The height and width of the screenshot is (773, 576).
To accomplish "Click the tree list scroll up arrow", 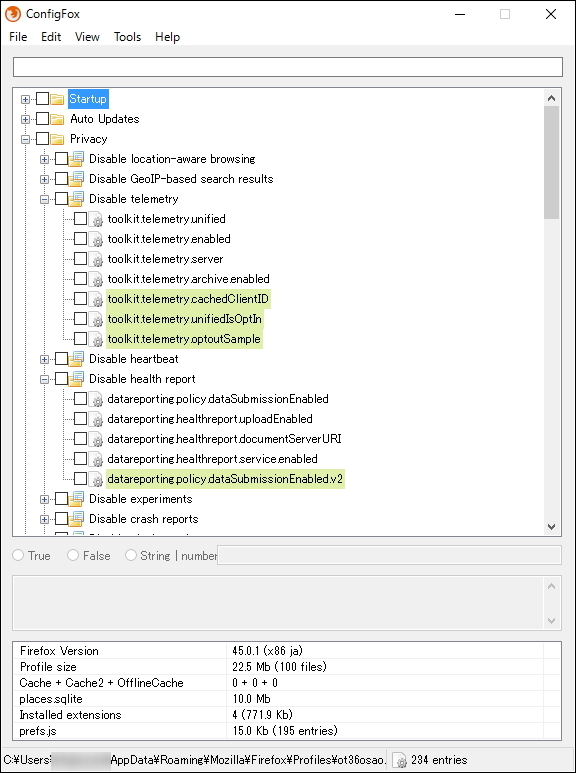I will 551,98.
